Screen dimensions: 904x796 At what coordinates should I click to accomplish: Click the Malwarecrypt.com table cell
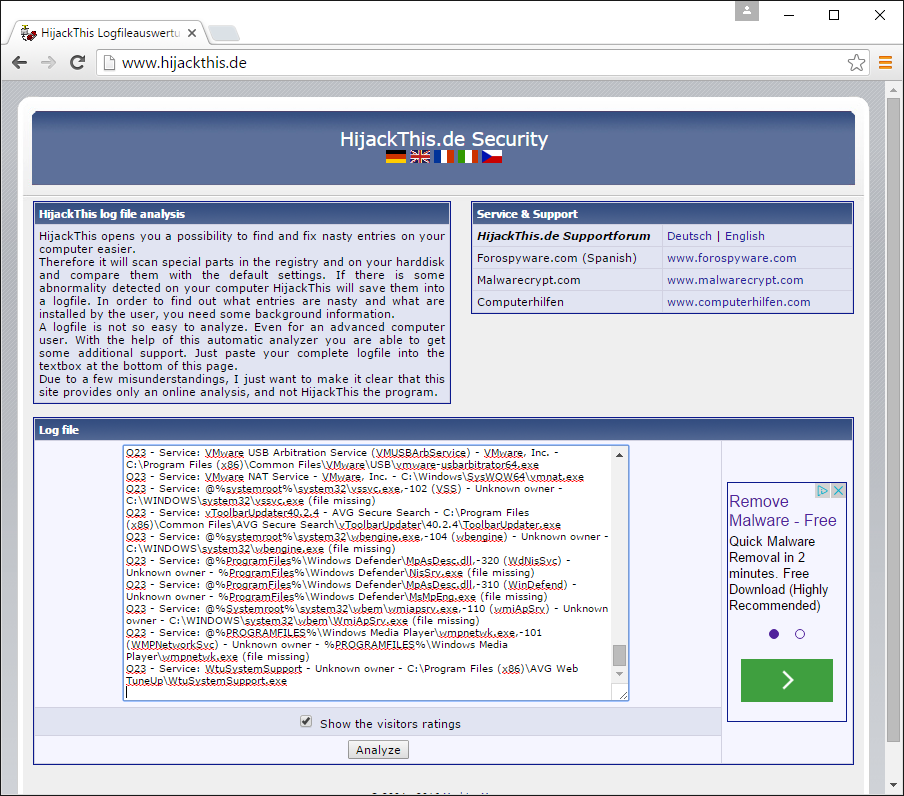[x=528, y=280]
